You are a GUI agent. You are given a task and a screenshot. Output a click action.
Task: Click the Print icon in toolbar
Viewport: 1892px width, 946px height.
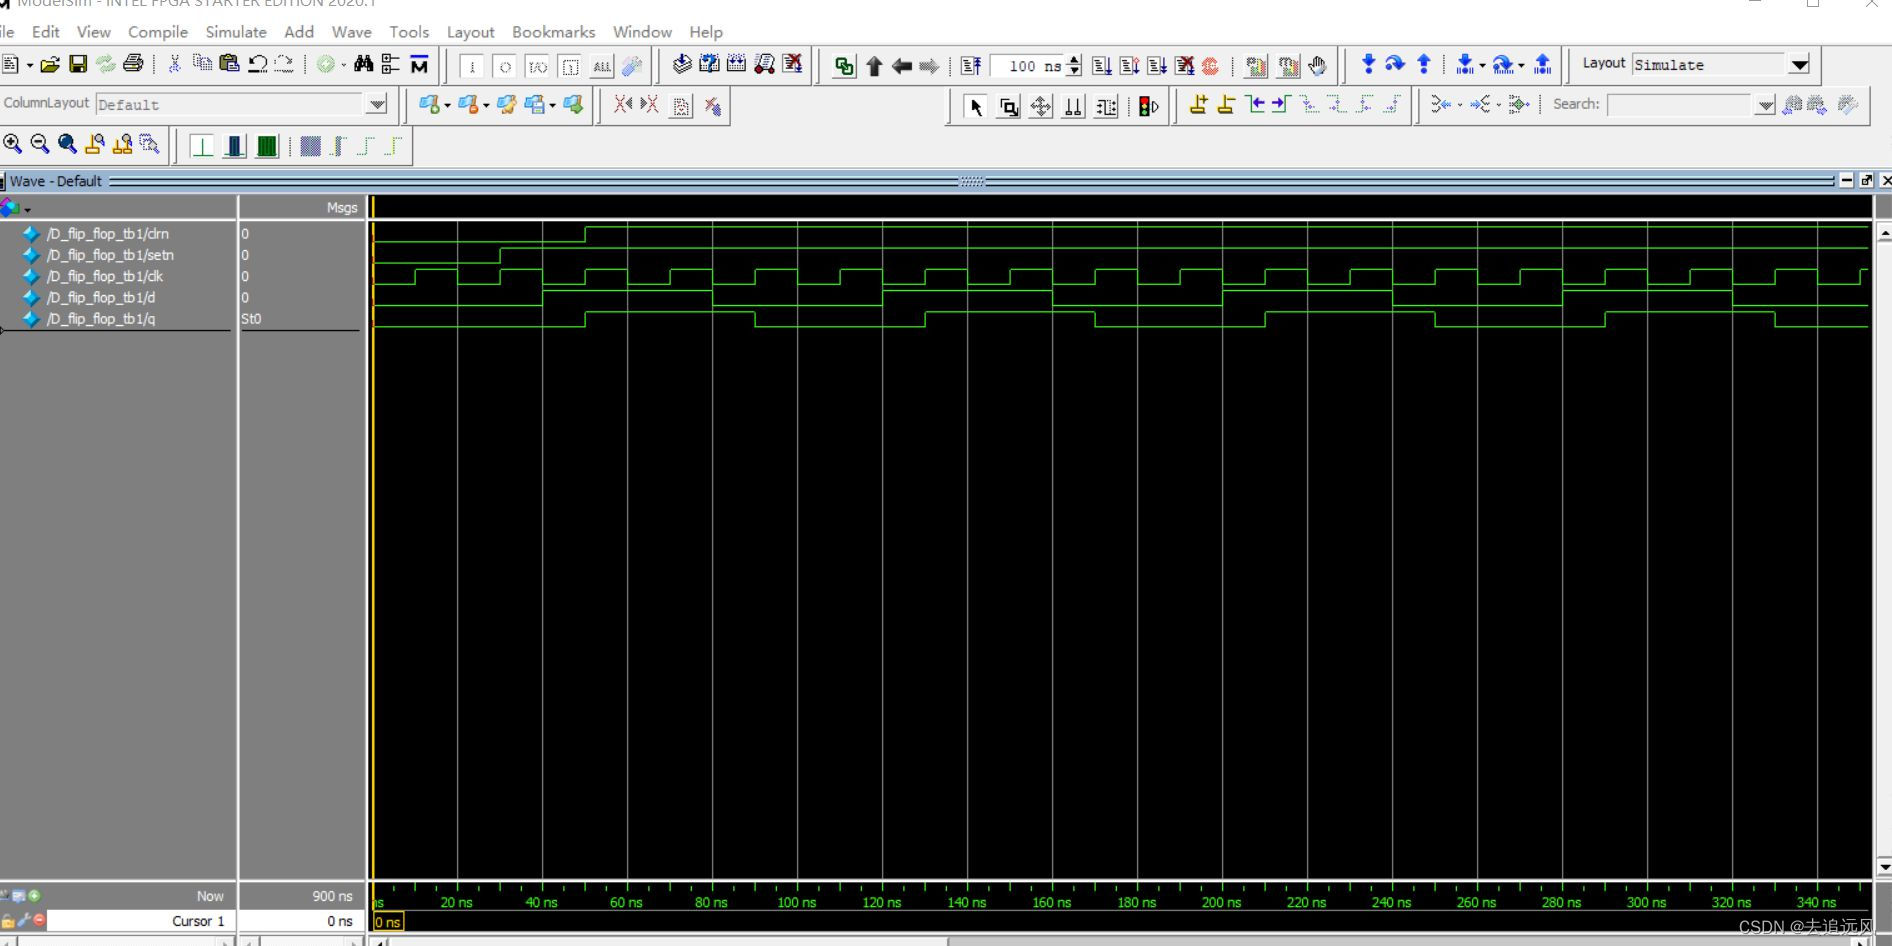point(133,65)
